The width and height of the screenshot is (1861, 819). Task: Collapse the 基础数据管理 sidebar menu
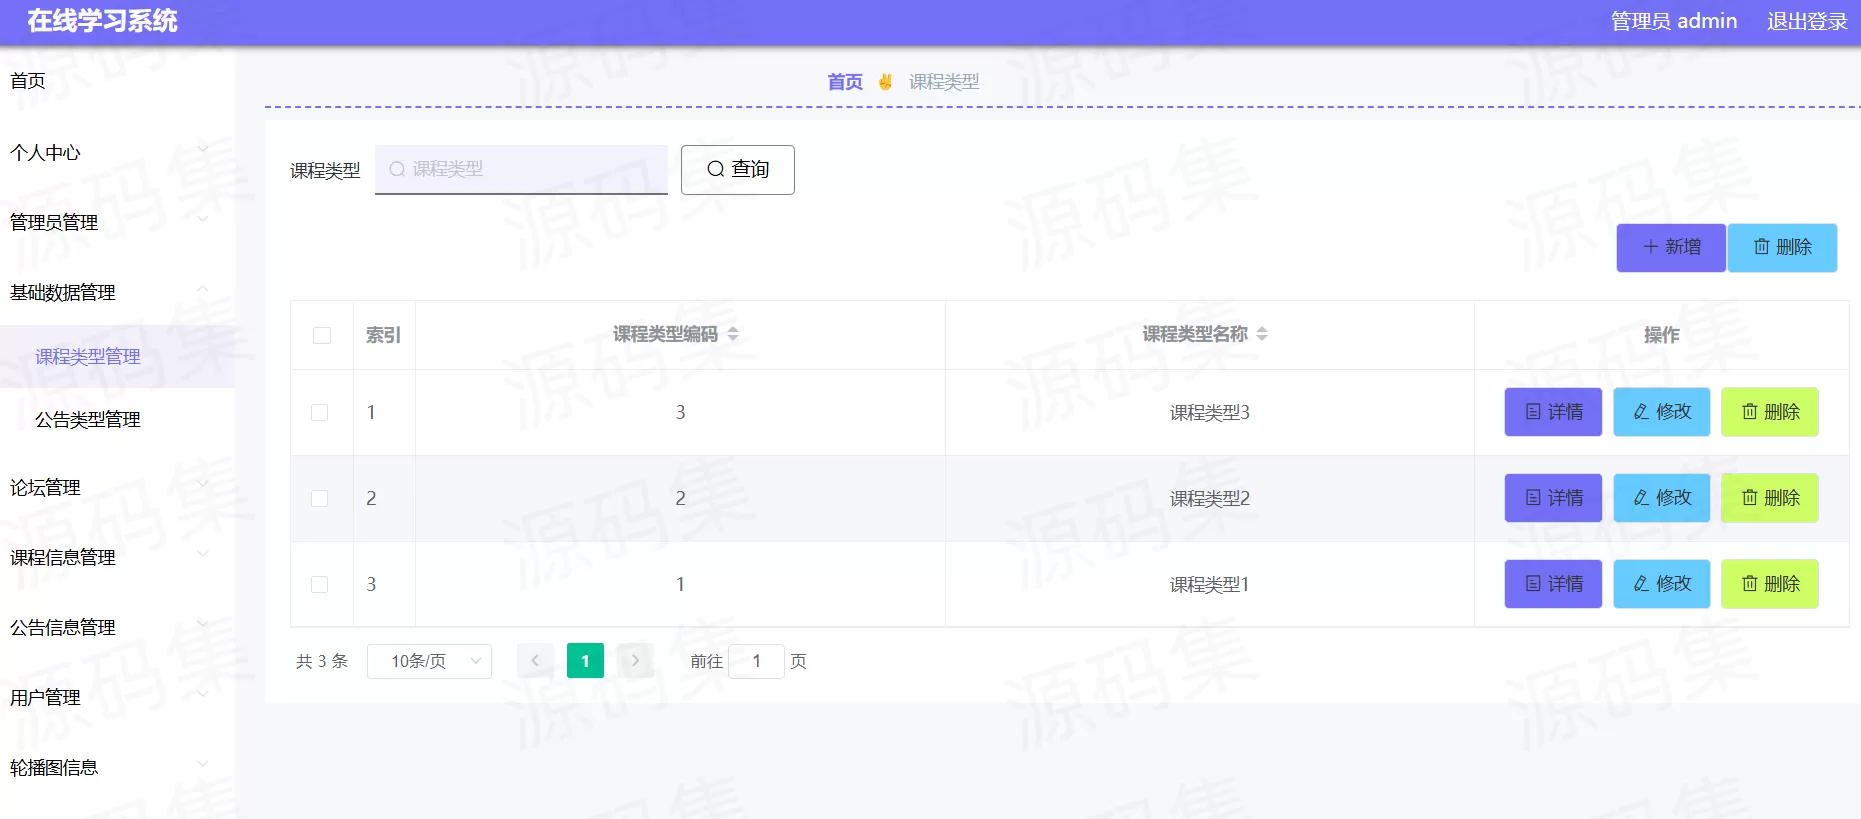point(117,292)
